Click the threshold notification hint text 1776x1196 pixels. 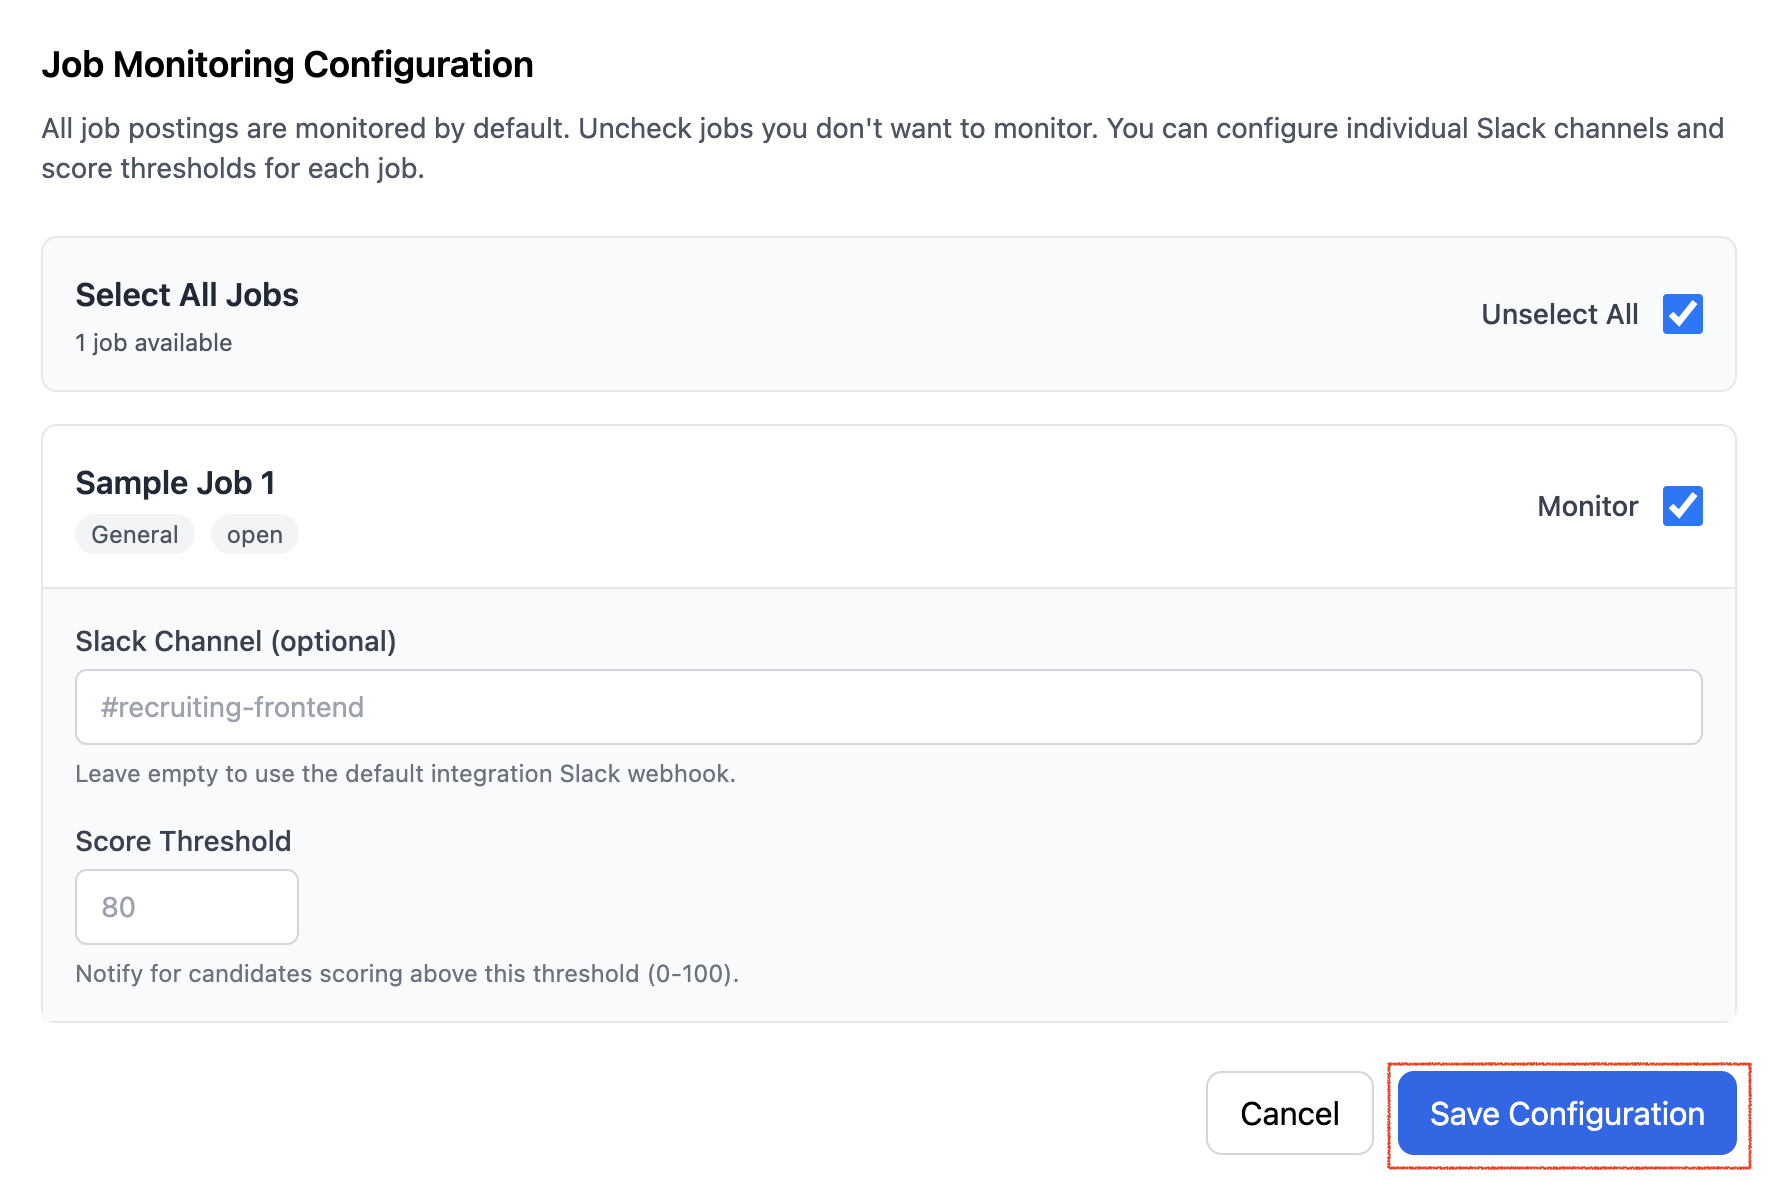tap(407, 974)
